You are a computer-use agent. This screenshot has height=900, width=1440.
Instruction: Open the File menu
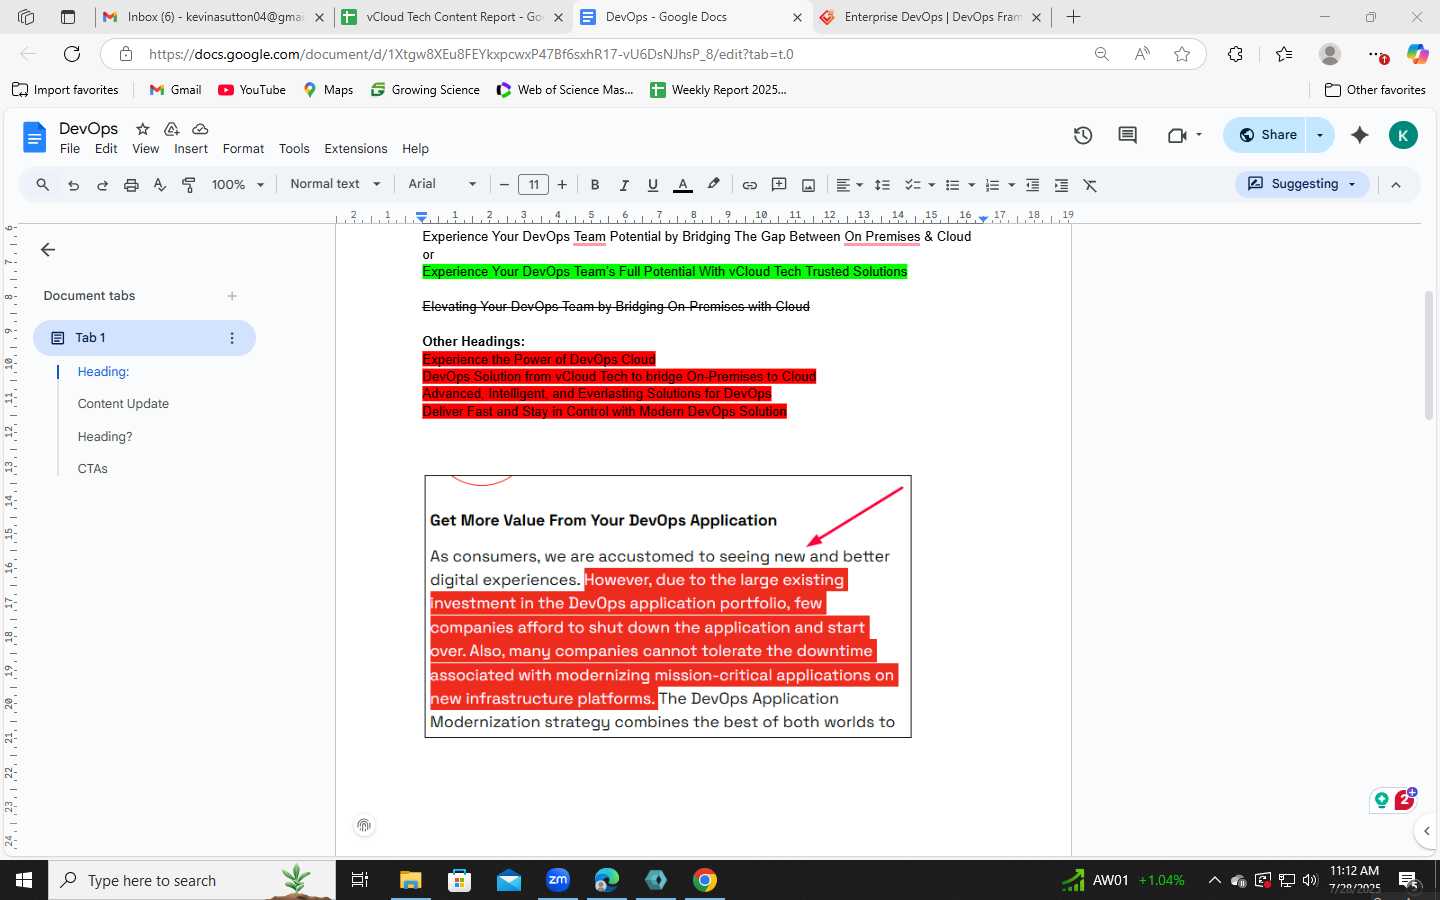point(70,149)
